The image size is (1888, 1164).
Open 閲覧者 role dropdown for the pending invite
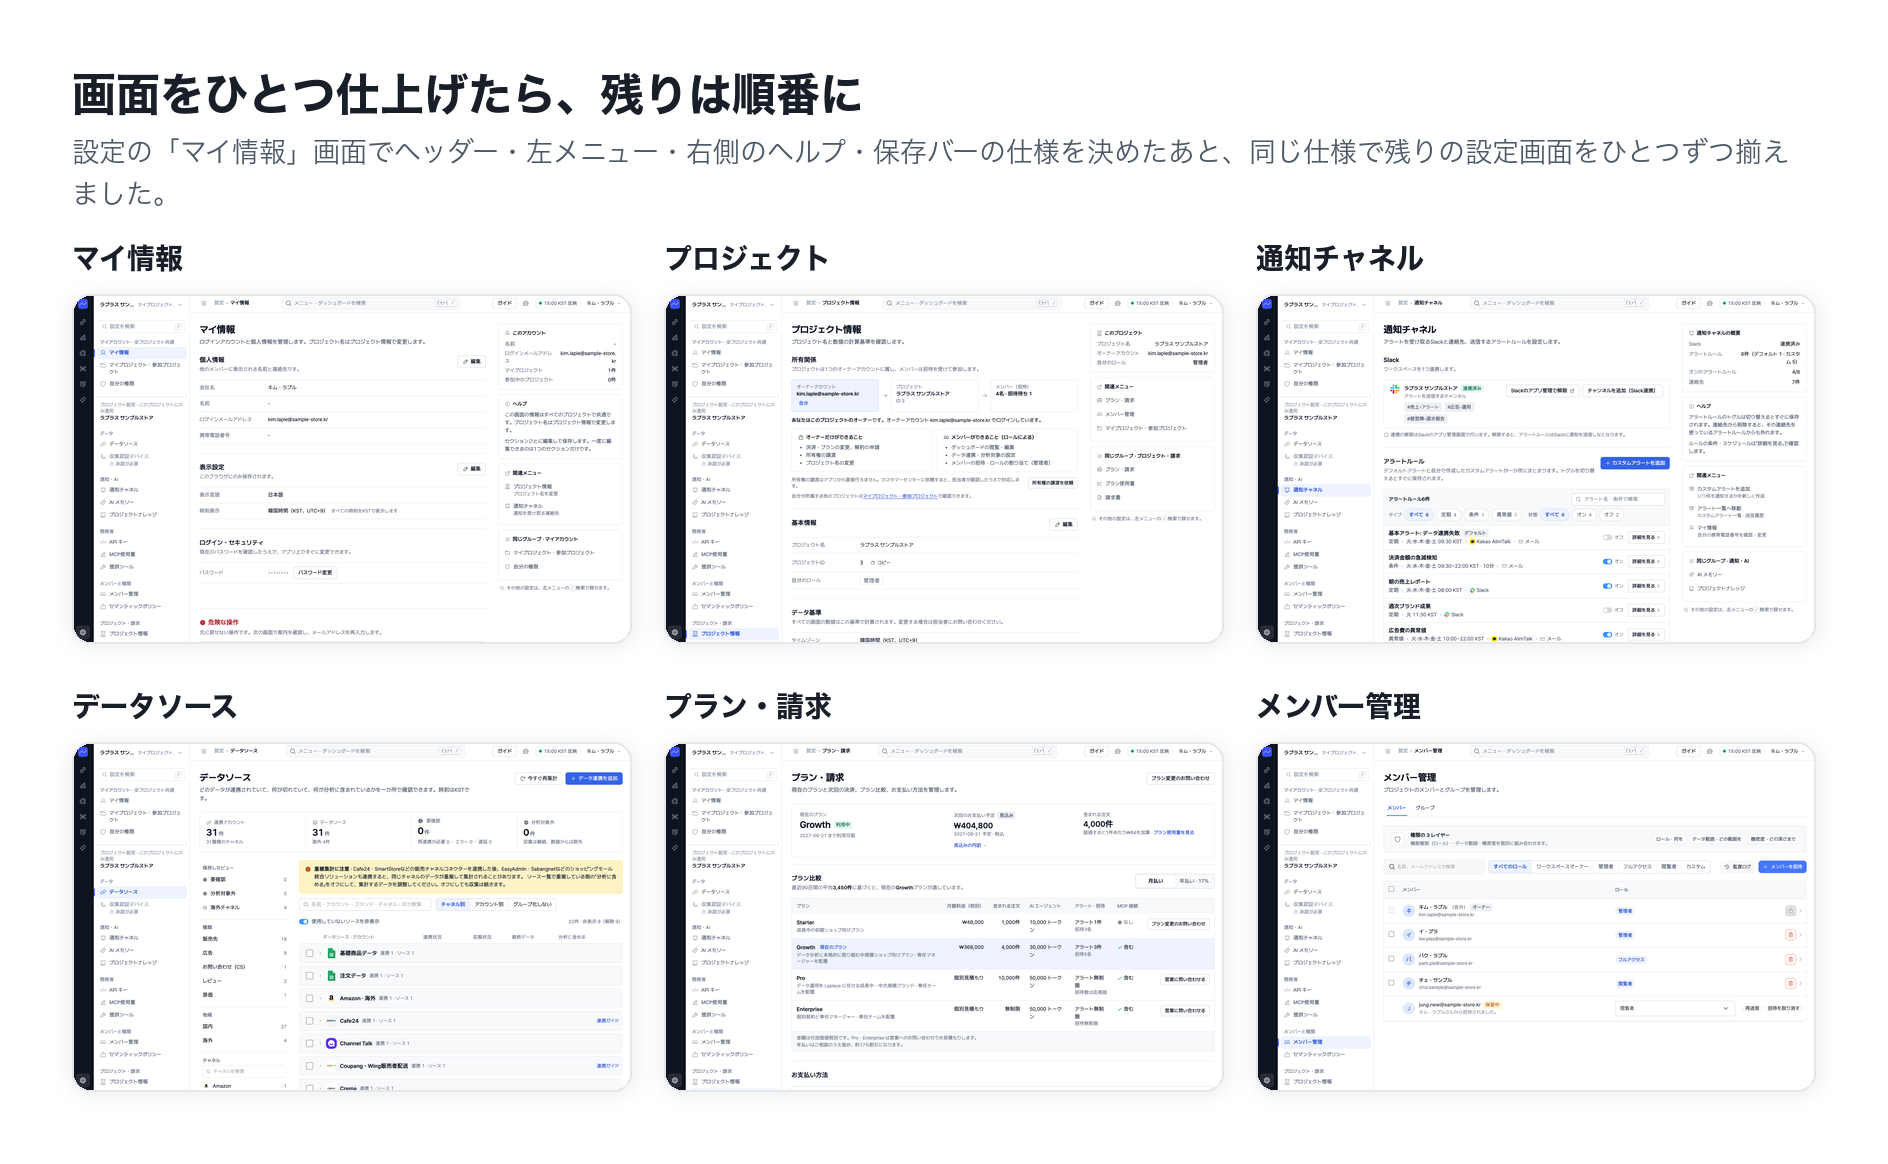click(1673, 1008)
